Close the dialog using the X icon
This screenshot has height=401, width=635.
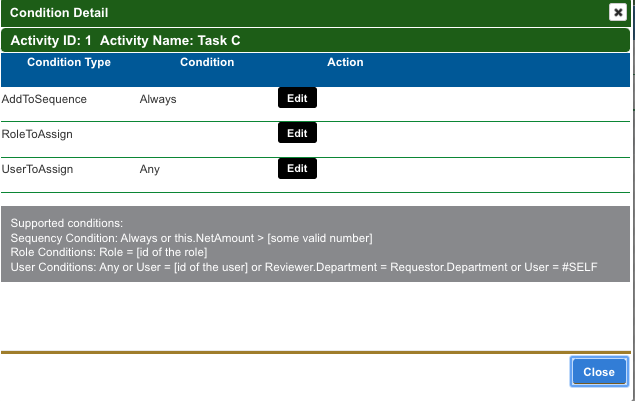tap(617, 13)
